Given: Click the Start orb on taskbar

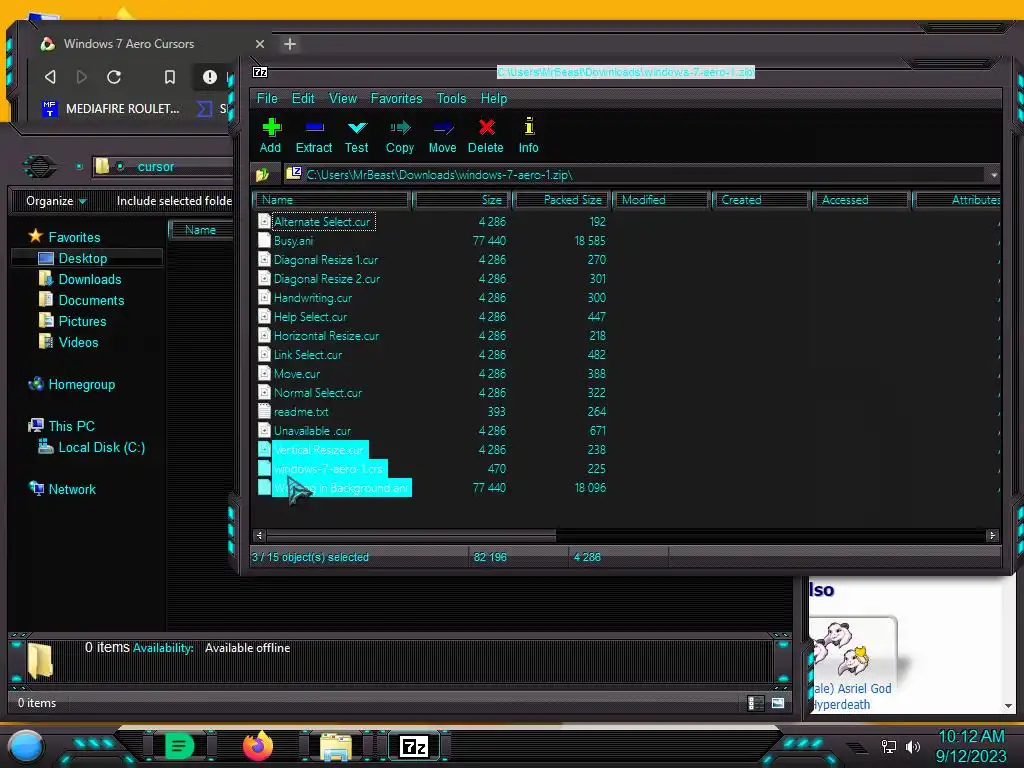Looking at the screenshot, I should pyautogui.click(x=26, y=746).
